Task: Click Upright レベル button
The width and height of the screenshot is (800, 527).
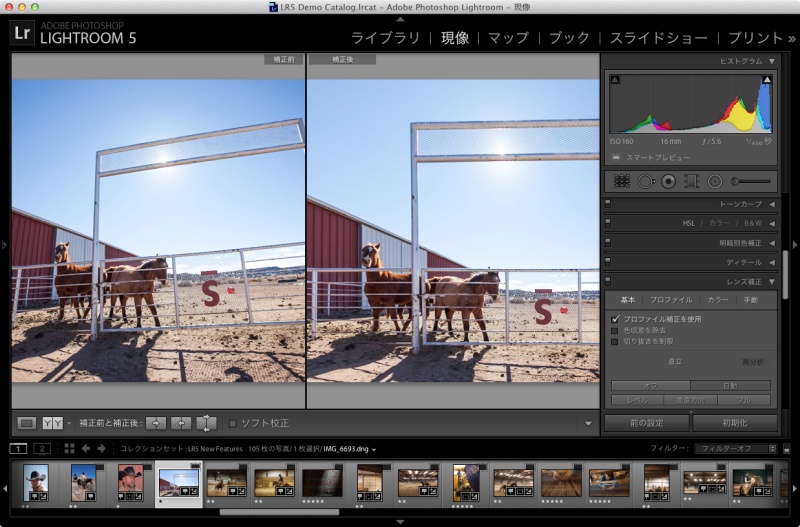Action: 637,400
